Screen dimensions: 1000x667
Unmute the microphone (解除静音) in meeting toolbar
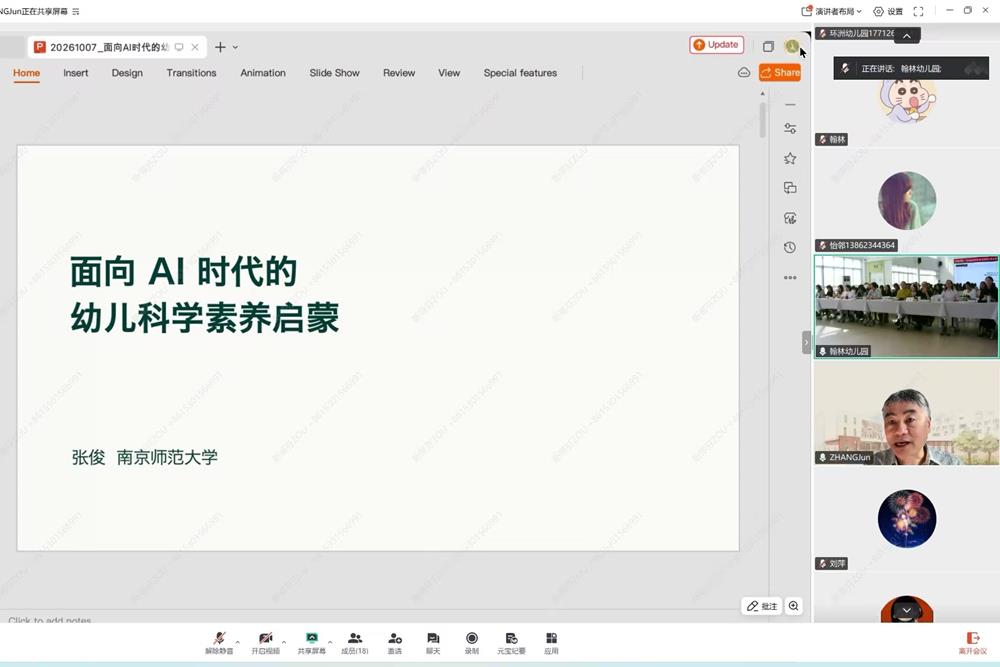click(219, 642)
